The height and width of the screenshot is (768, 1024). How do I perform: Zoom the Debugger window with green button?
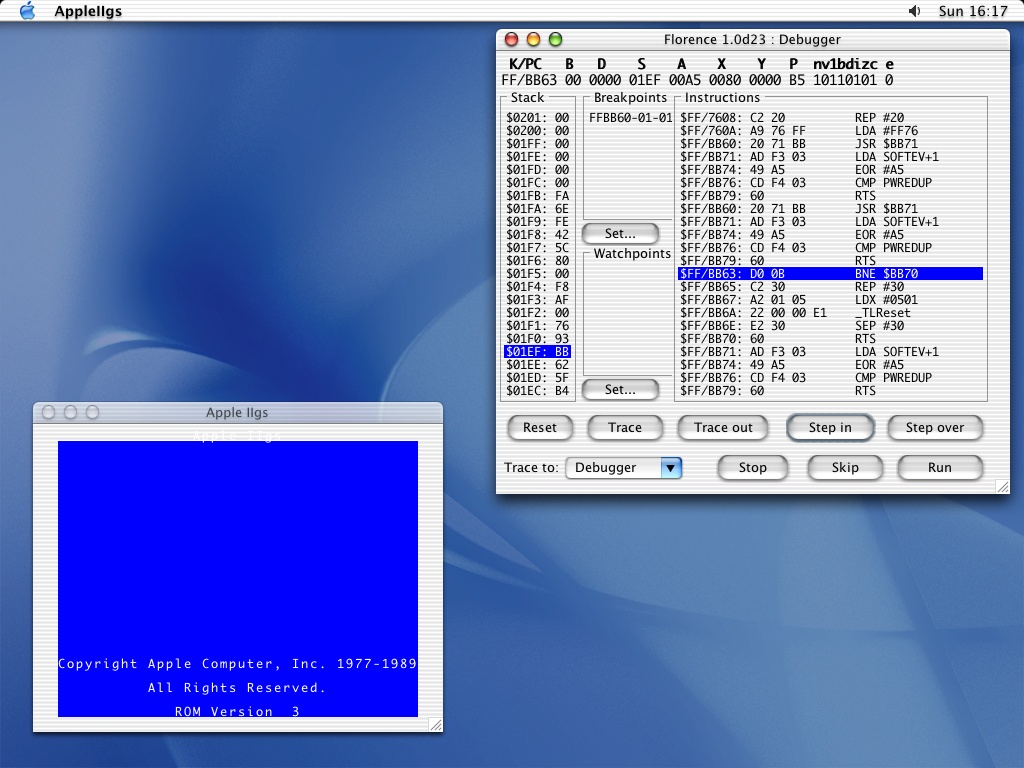pyautogui.click(x=556, y=40)
